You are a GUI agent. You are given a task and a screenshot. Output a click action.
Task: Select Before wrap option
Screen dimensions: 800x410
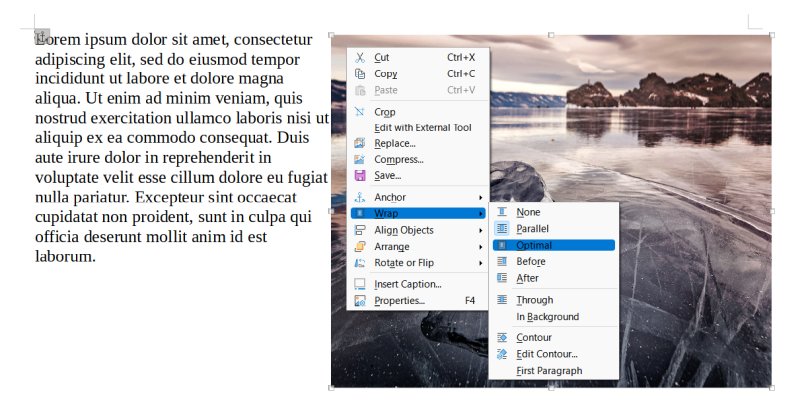(x=554, y=261)
